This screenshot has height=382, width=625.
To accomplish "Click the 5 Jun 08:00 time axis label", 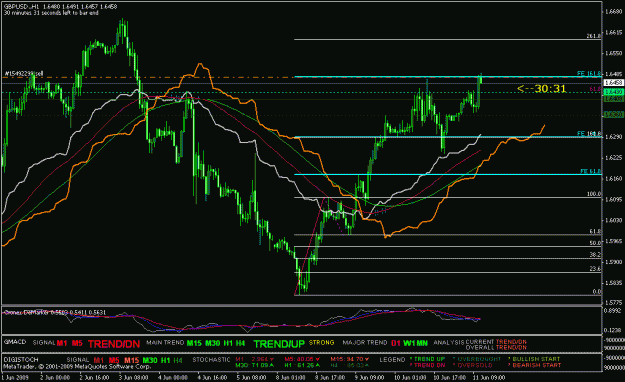I will pos(251,377).
